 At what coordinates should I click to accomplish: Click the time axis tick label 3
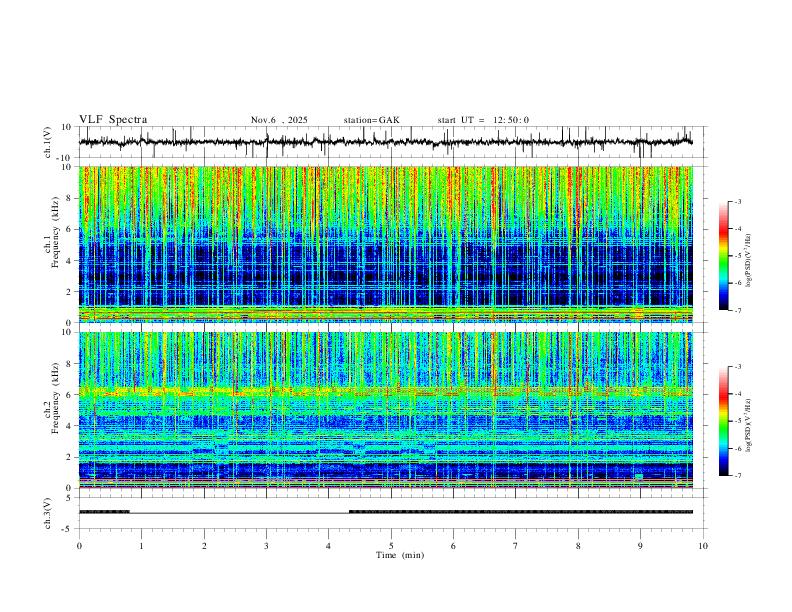(x=266, y=546)
